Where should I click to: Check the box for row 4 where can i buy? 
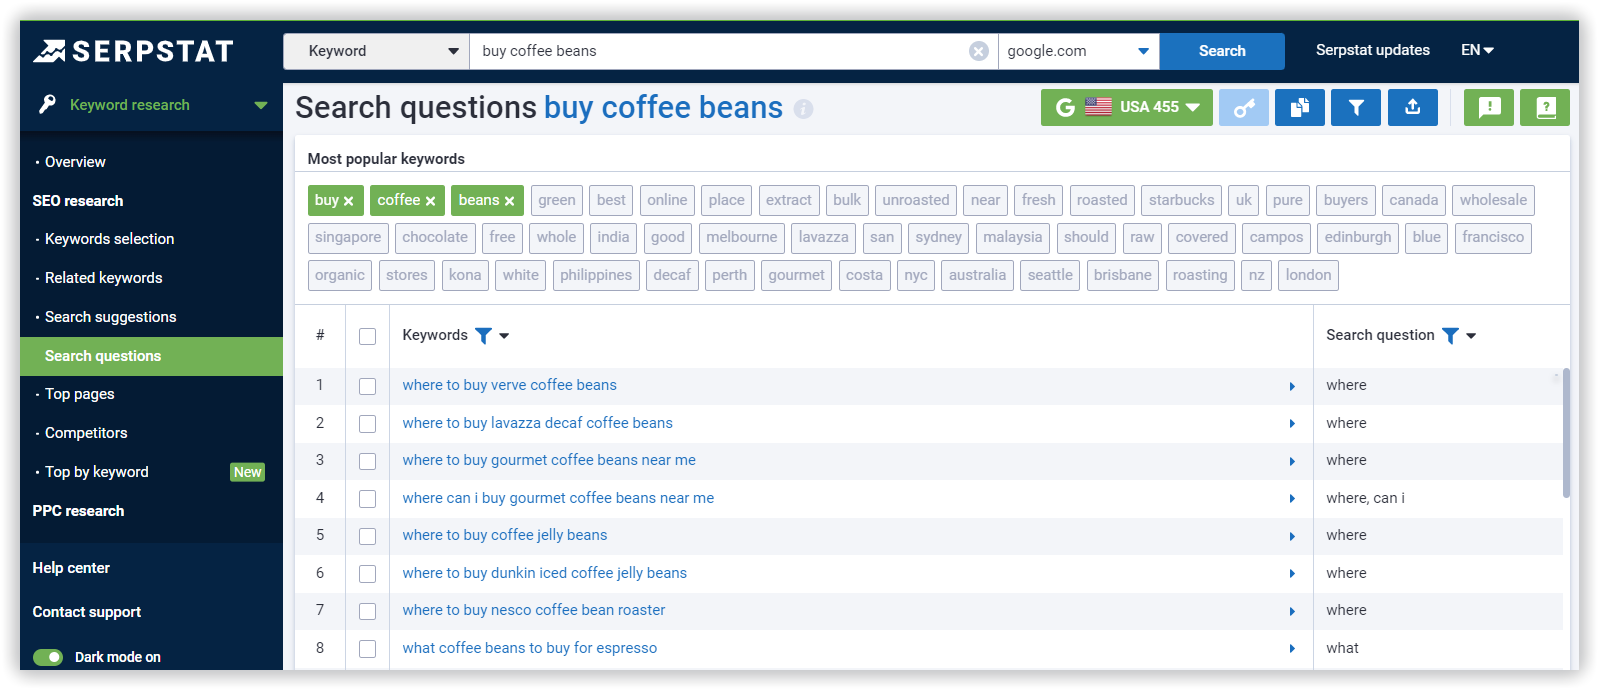point(368,499)
